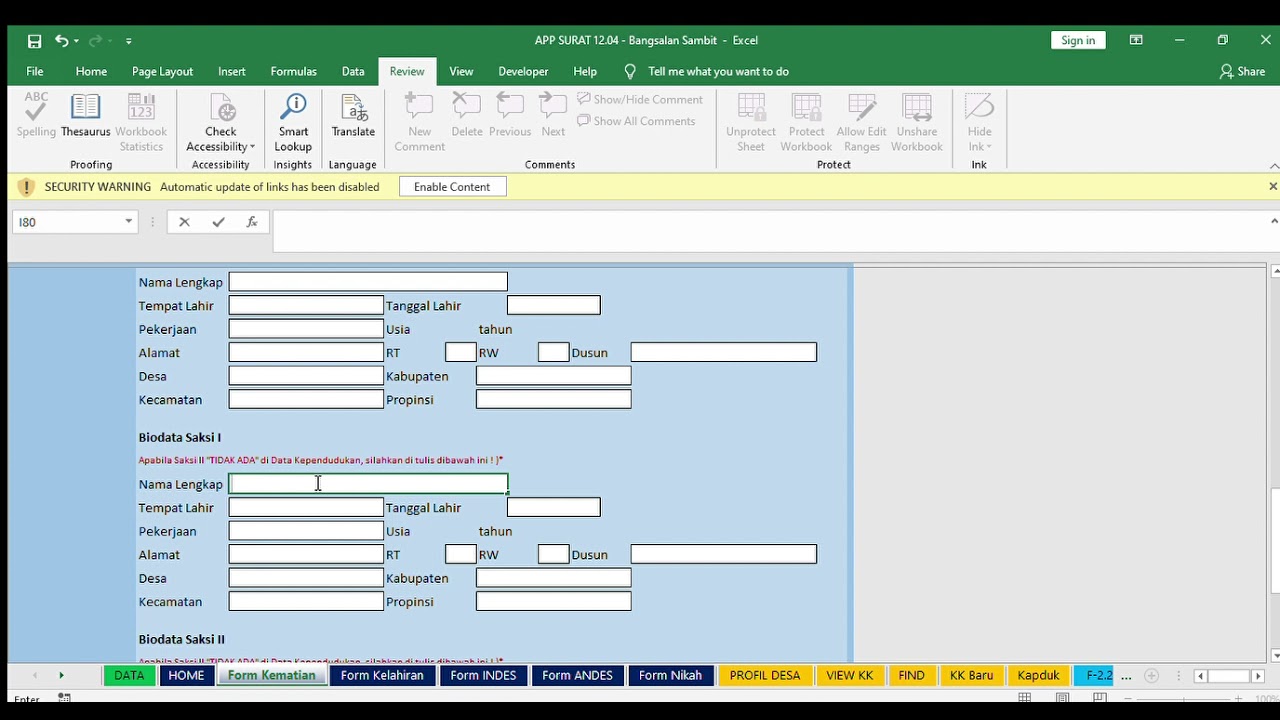Add a New Comment

point(420,122)
